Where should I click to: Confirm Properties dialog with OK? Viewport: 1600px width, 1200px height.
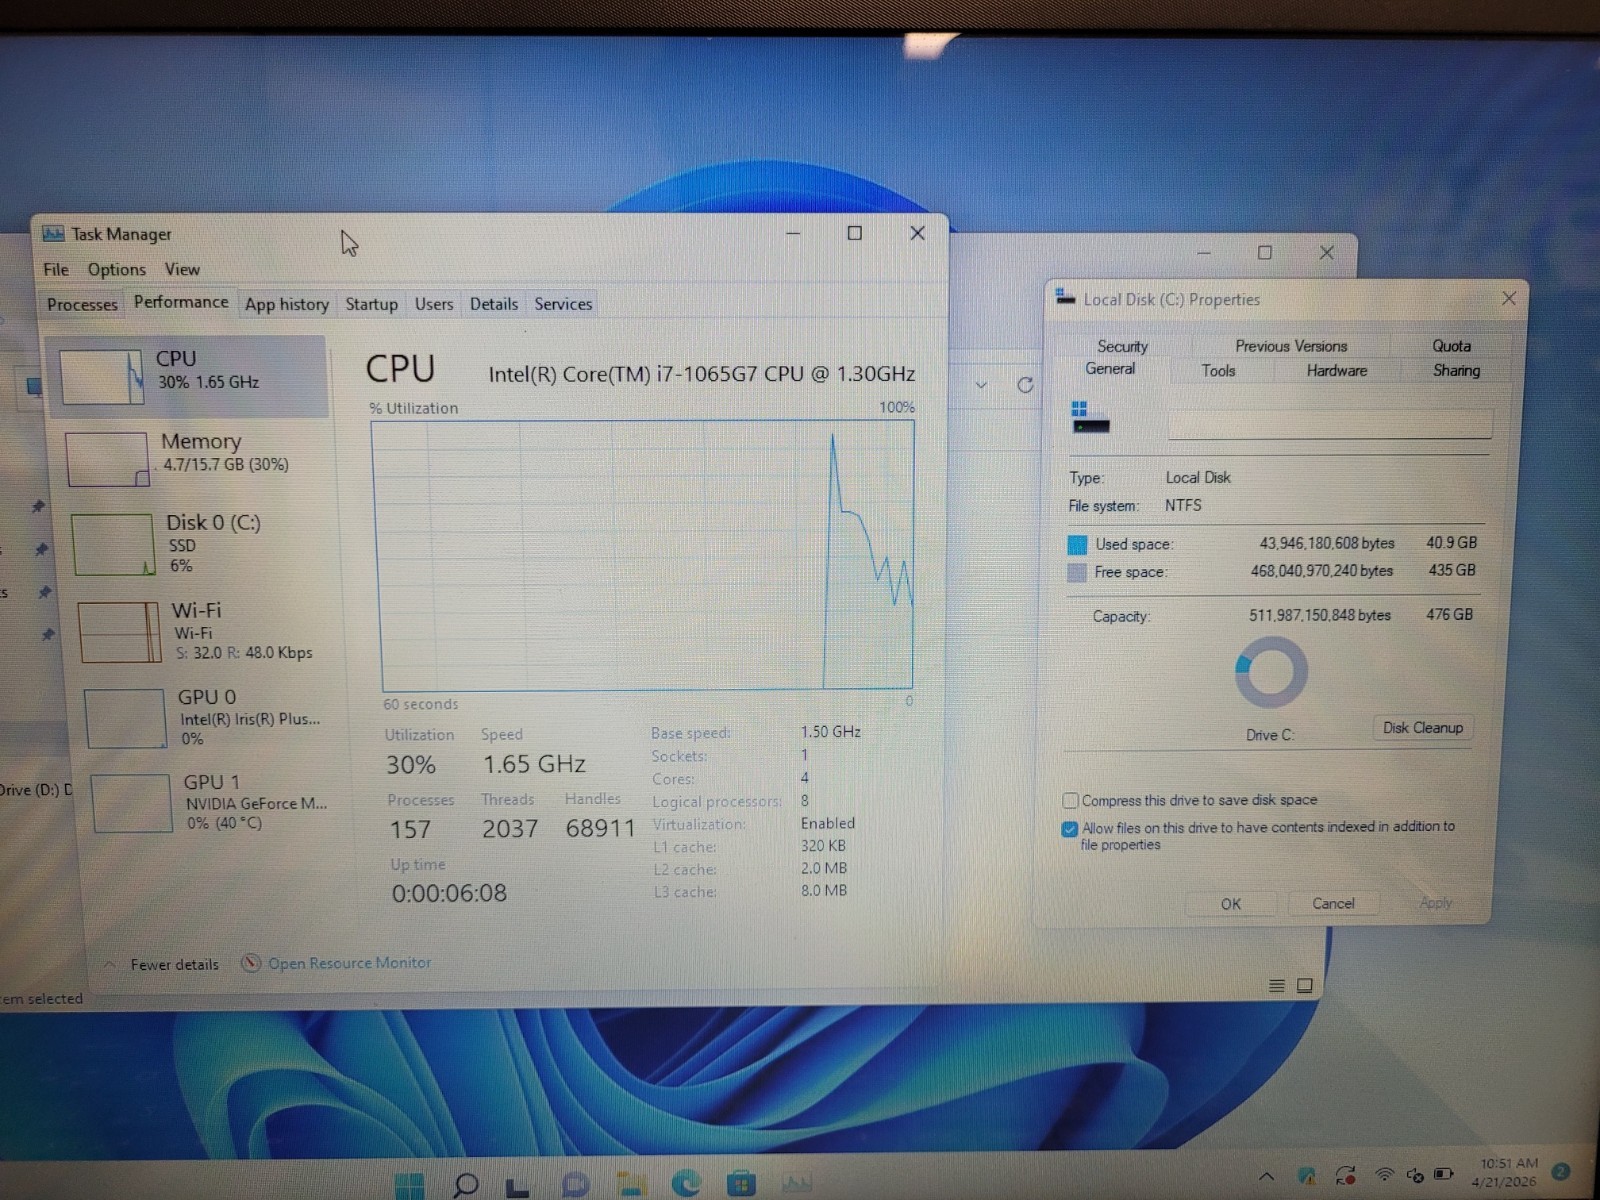pyautogui.click(x=1231, y=904)
